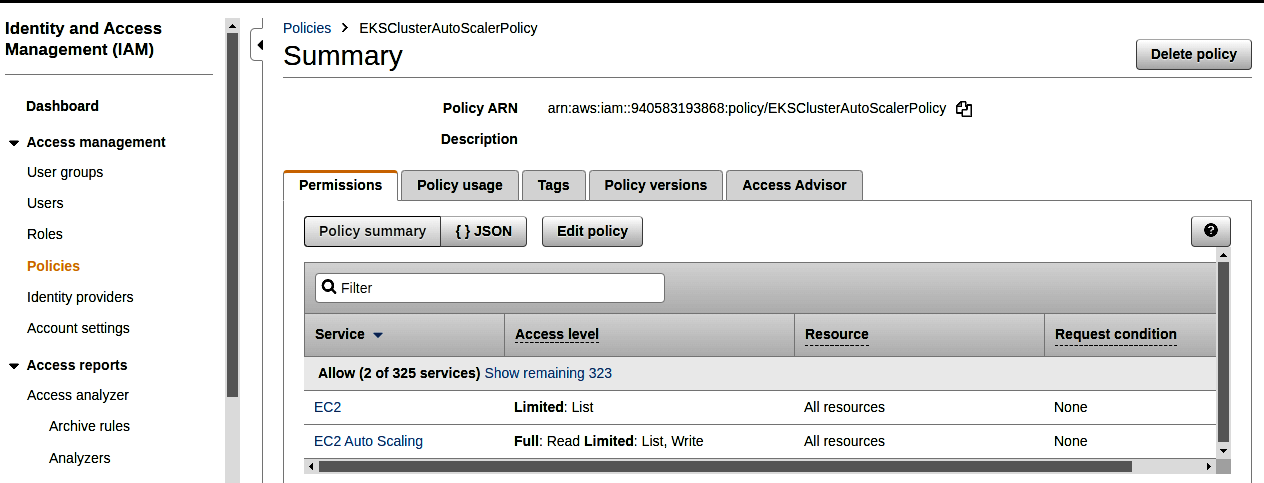Collapse the IAM sidebar with the arrow handle
The width and height of the screenshot is (1264, 483).
(258, 45)
